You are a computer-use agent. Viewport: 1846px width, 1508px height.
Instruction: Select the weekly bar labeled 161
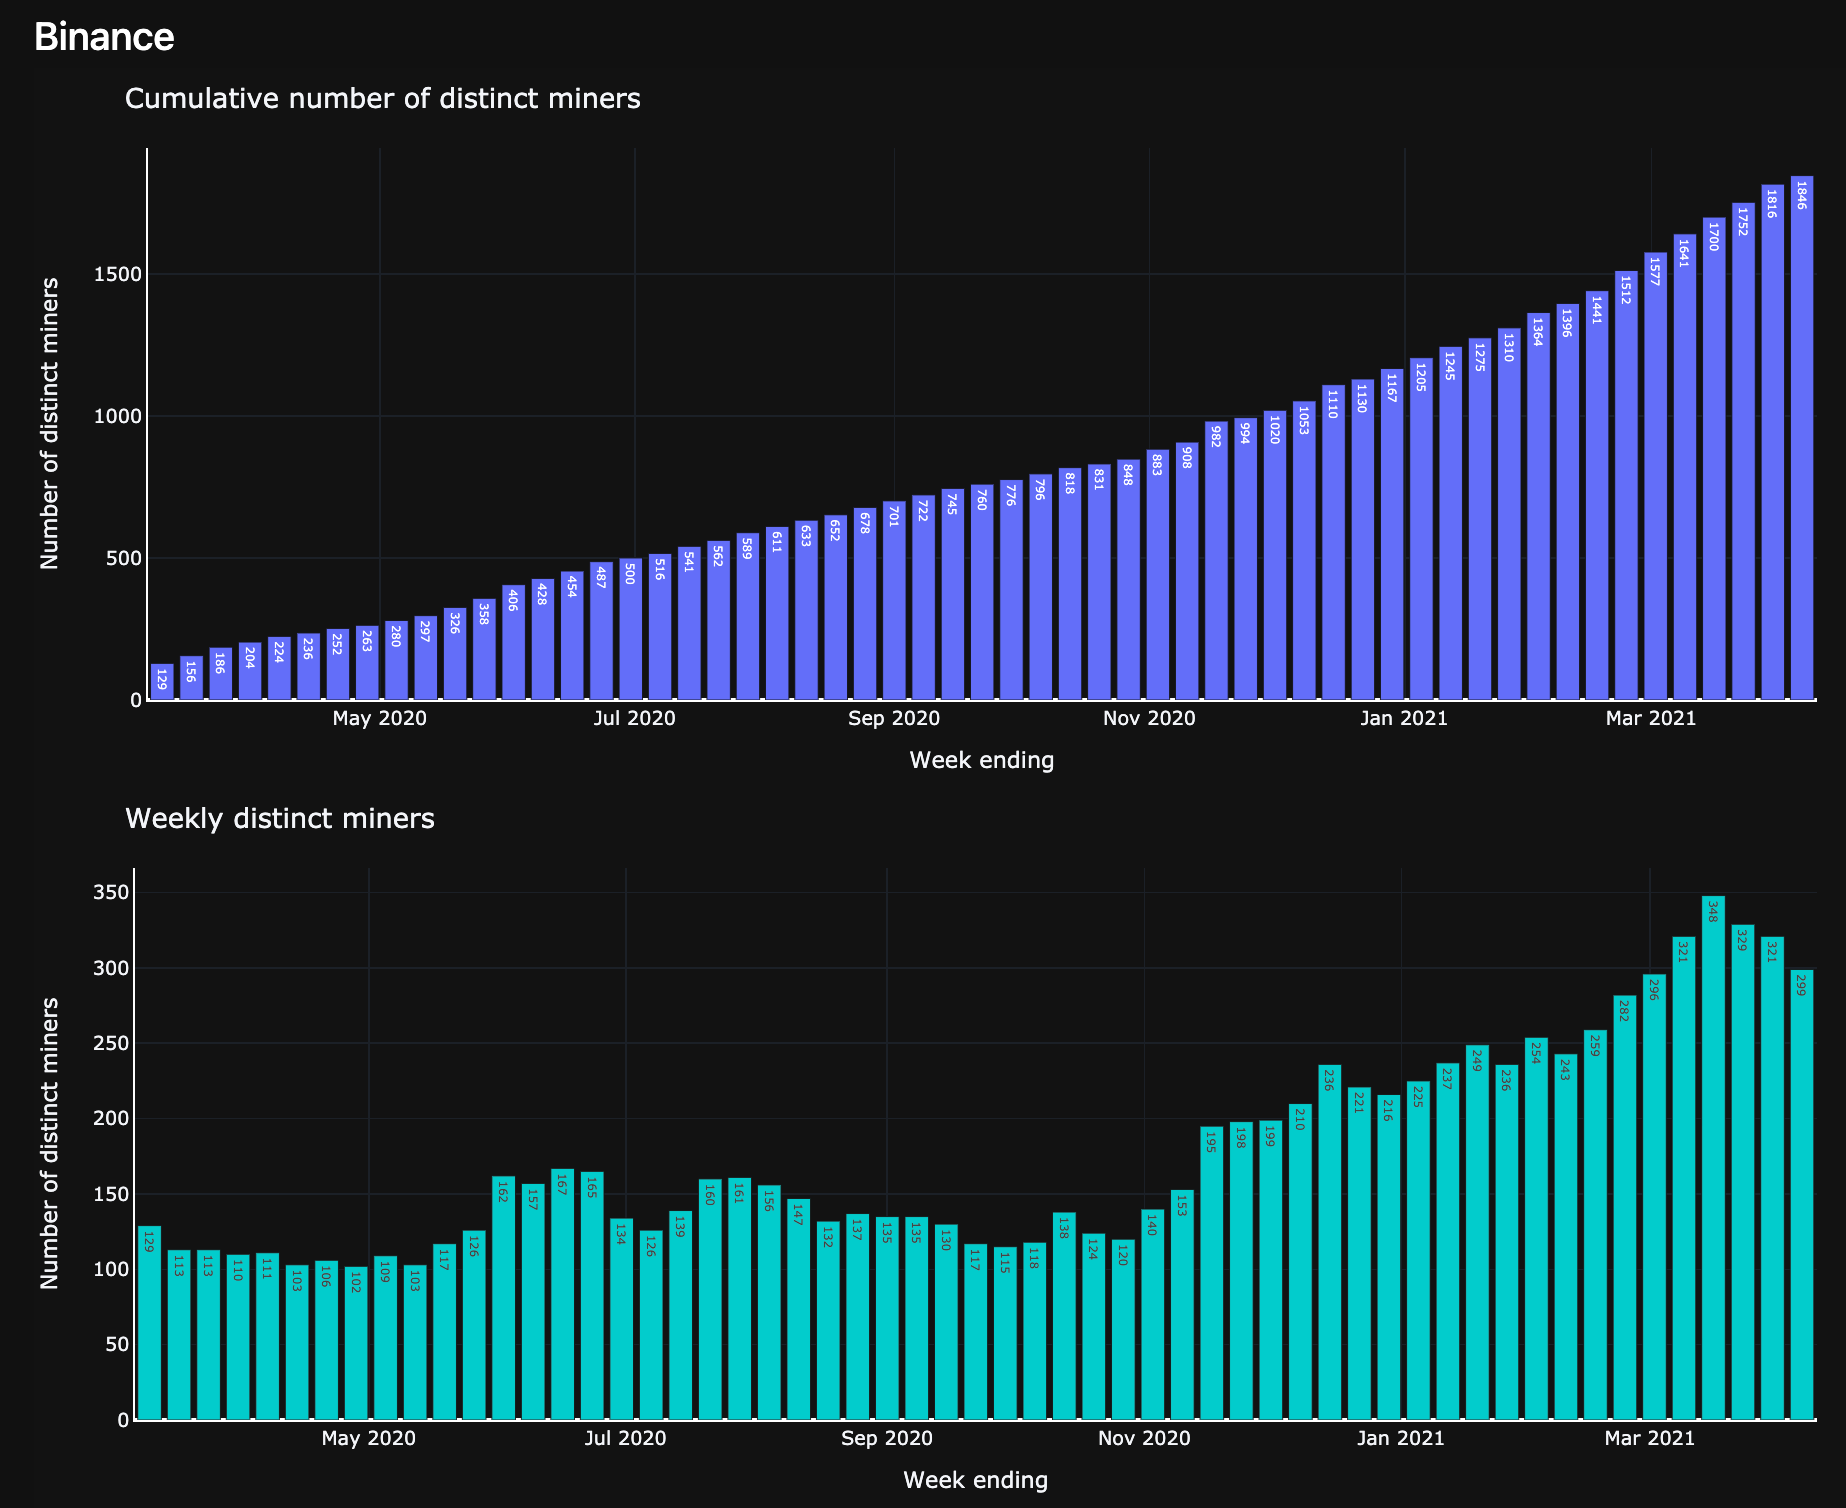(740, 1299)
